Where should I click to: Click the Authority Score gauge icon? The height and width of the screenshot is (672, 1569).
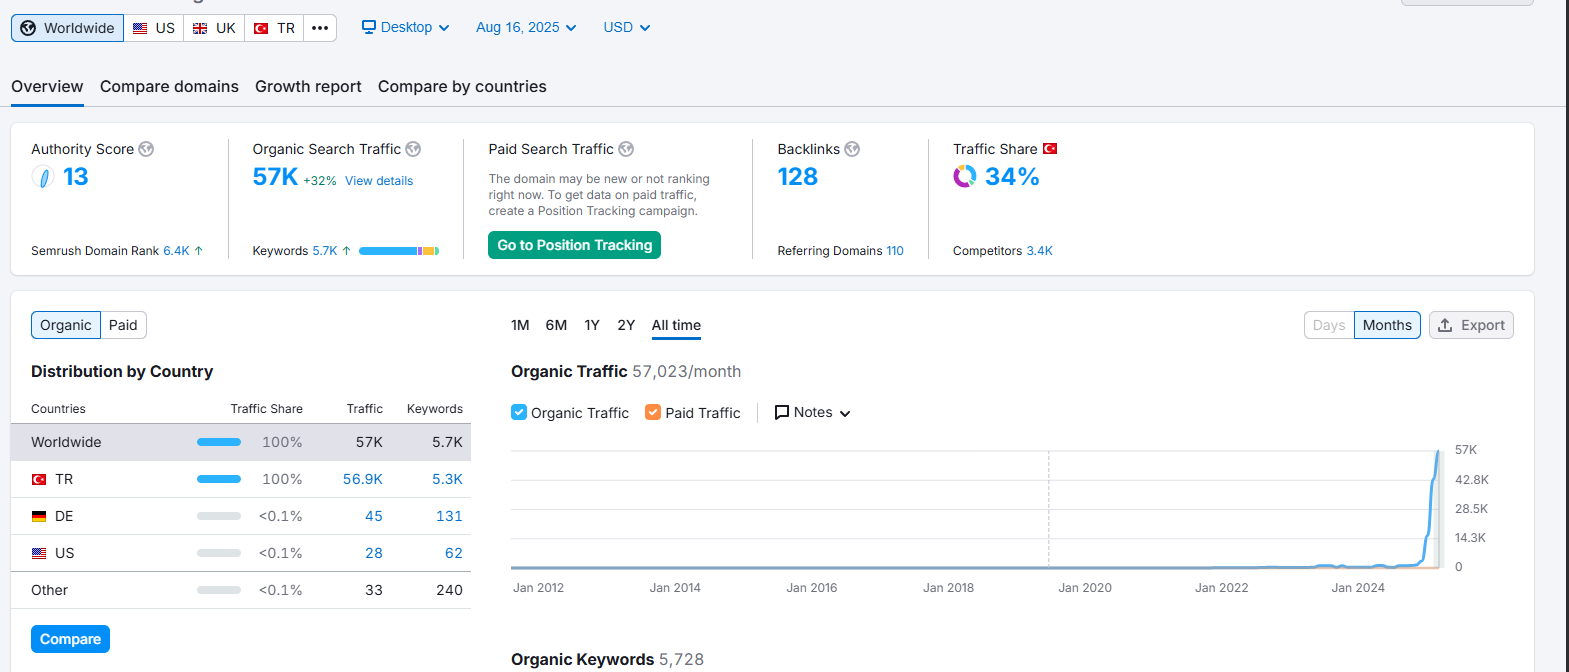tap(43, 177)
